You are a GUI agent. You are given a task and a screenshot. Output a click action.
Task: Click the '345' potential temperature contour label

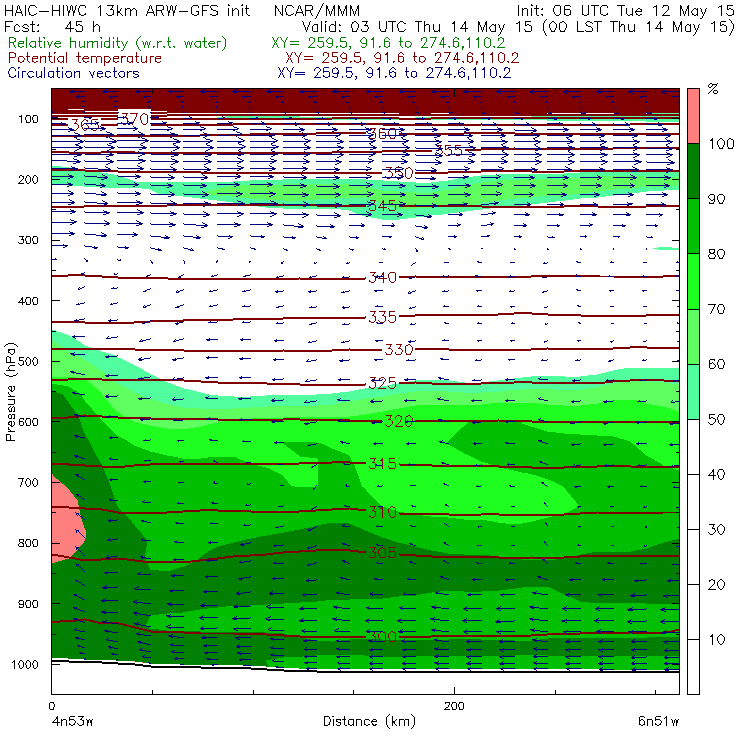coord(382,206)
